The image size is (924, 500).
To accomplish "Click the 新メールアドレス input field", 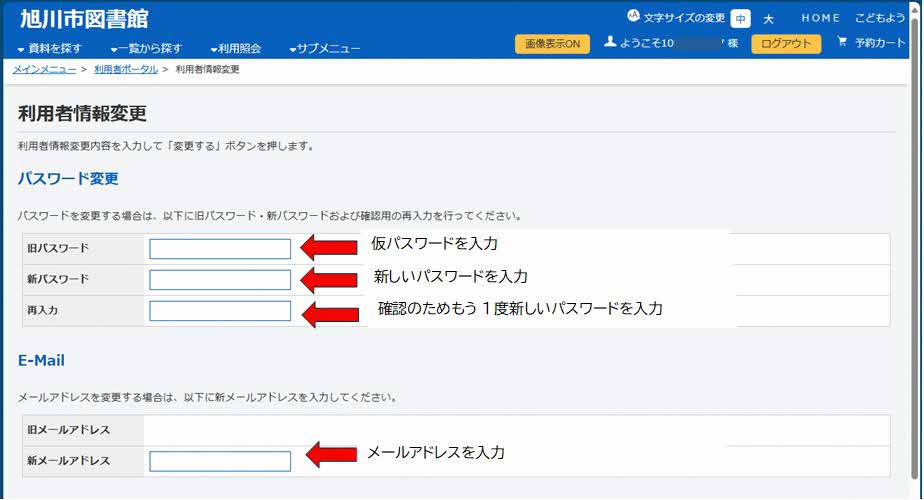I will (220, 461).
